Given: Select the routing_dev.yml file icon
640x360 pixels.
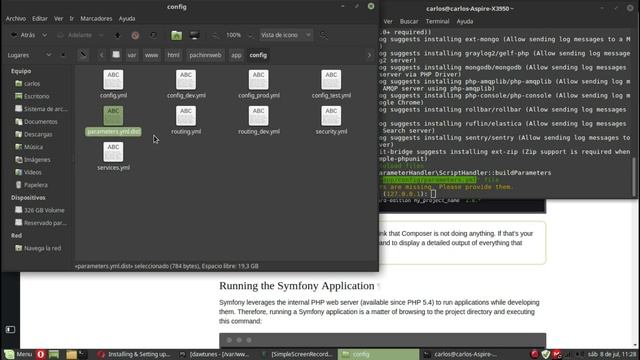Looking at the screenshot, I should (x=258, y=116).
